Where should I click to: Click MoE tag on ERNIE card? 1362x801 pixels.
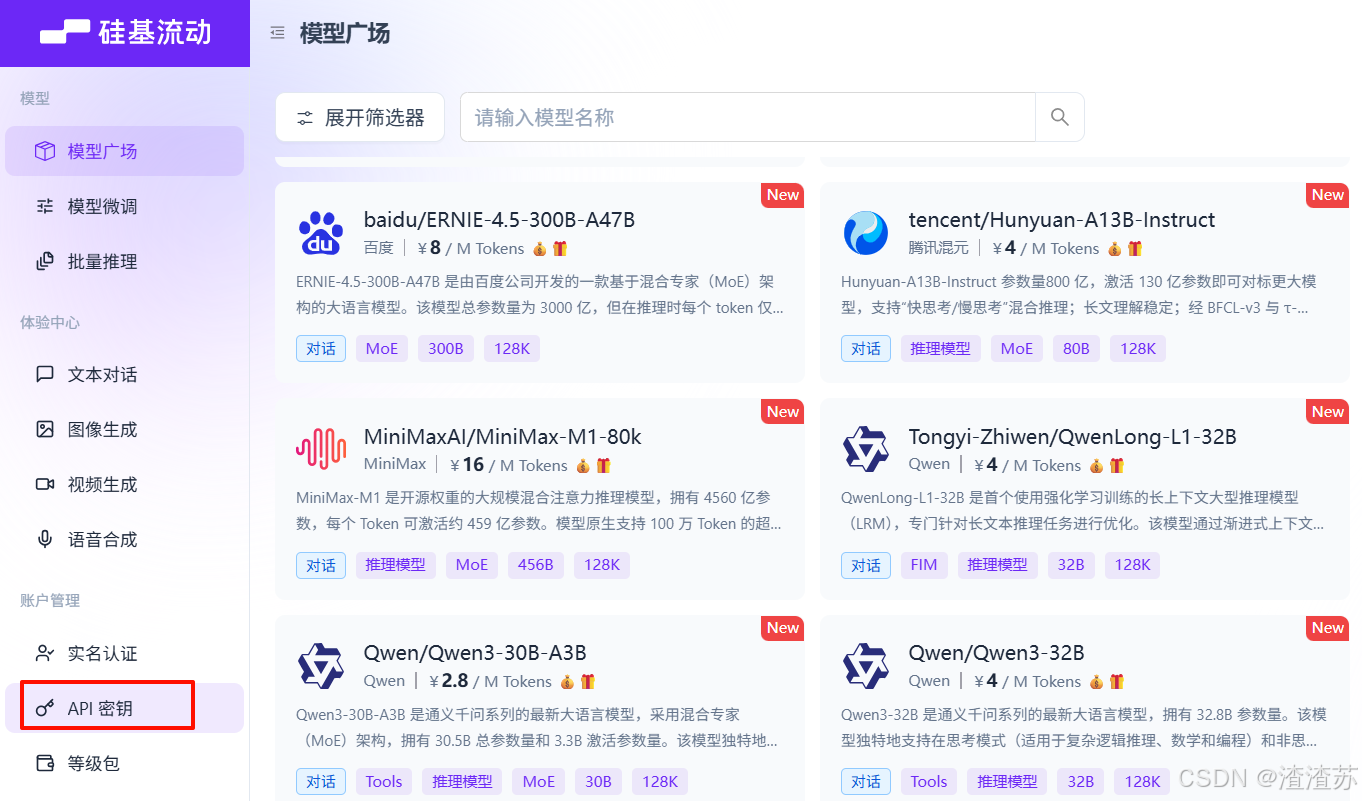click(x=382, y=348)
